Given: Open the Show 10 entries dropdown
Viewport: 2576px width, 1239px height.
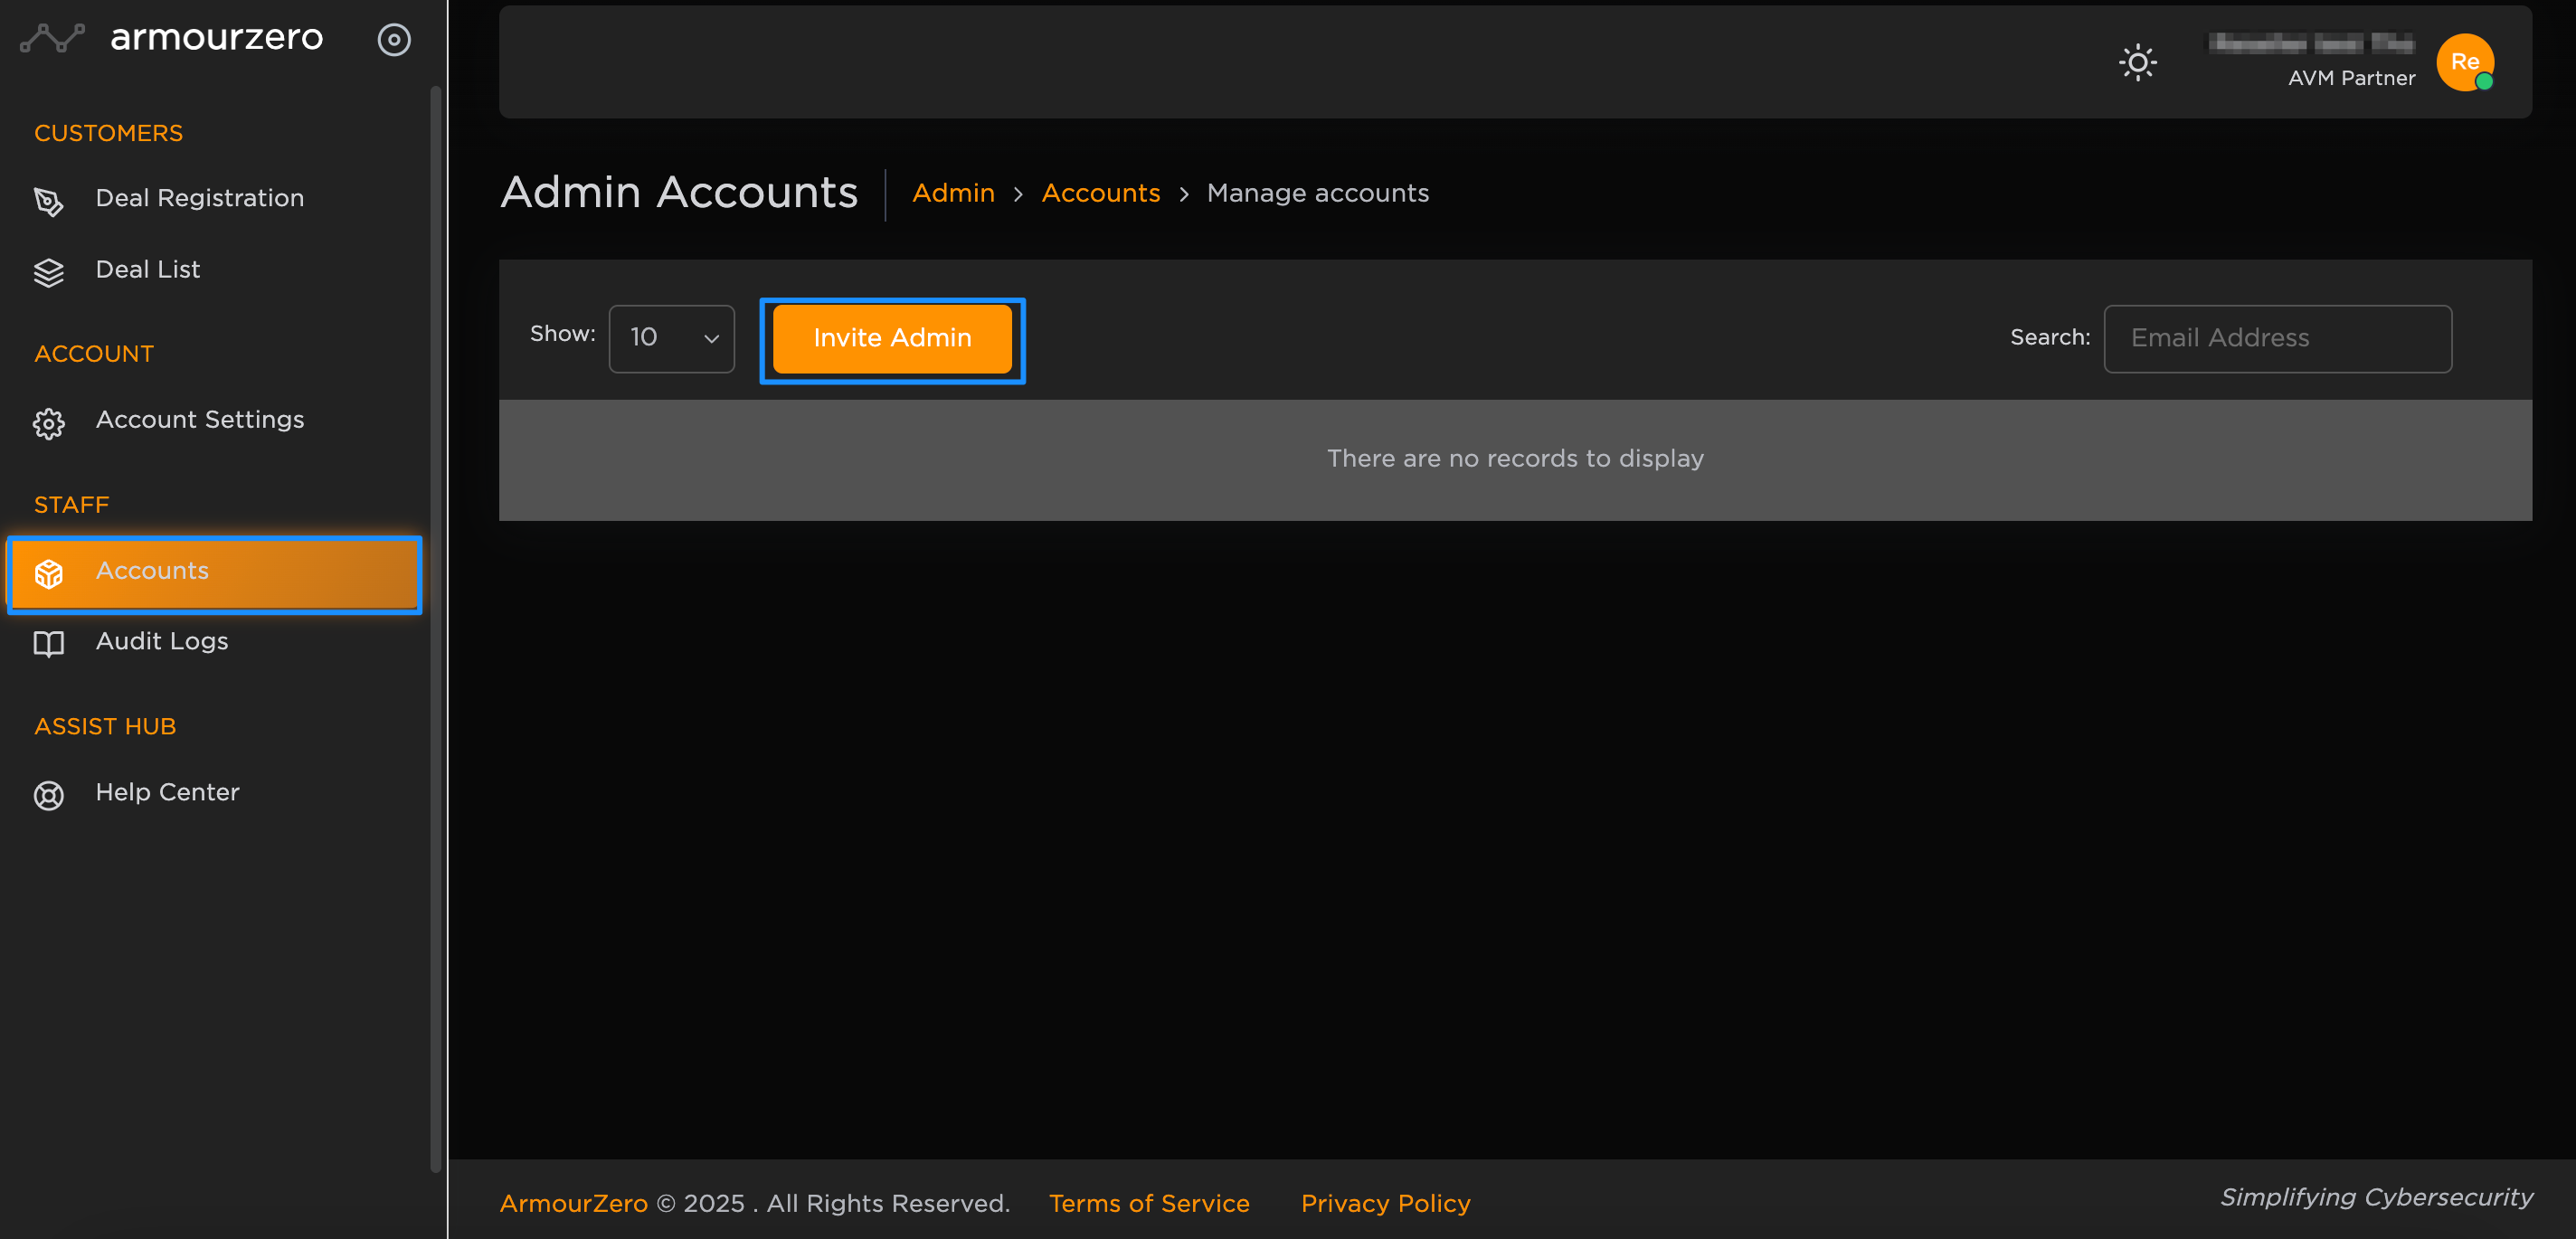Looking at the screenshot, I should [671, 338].
